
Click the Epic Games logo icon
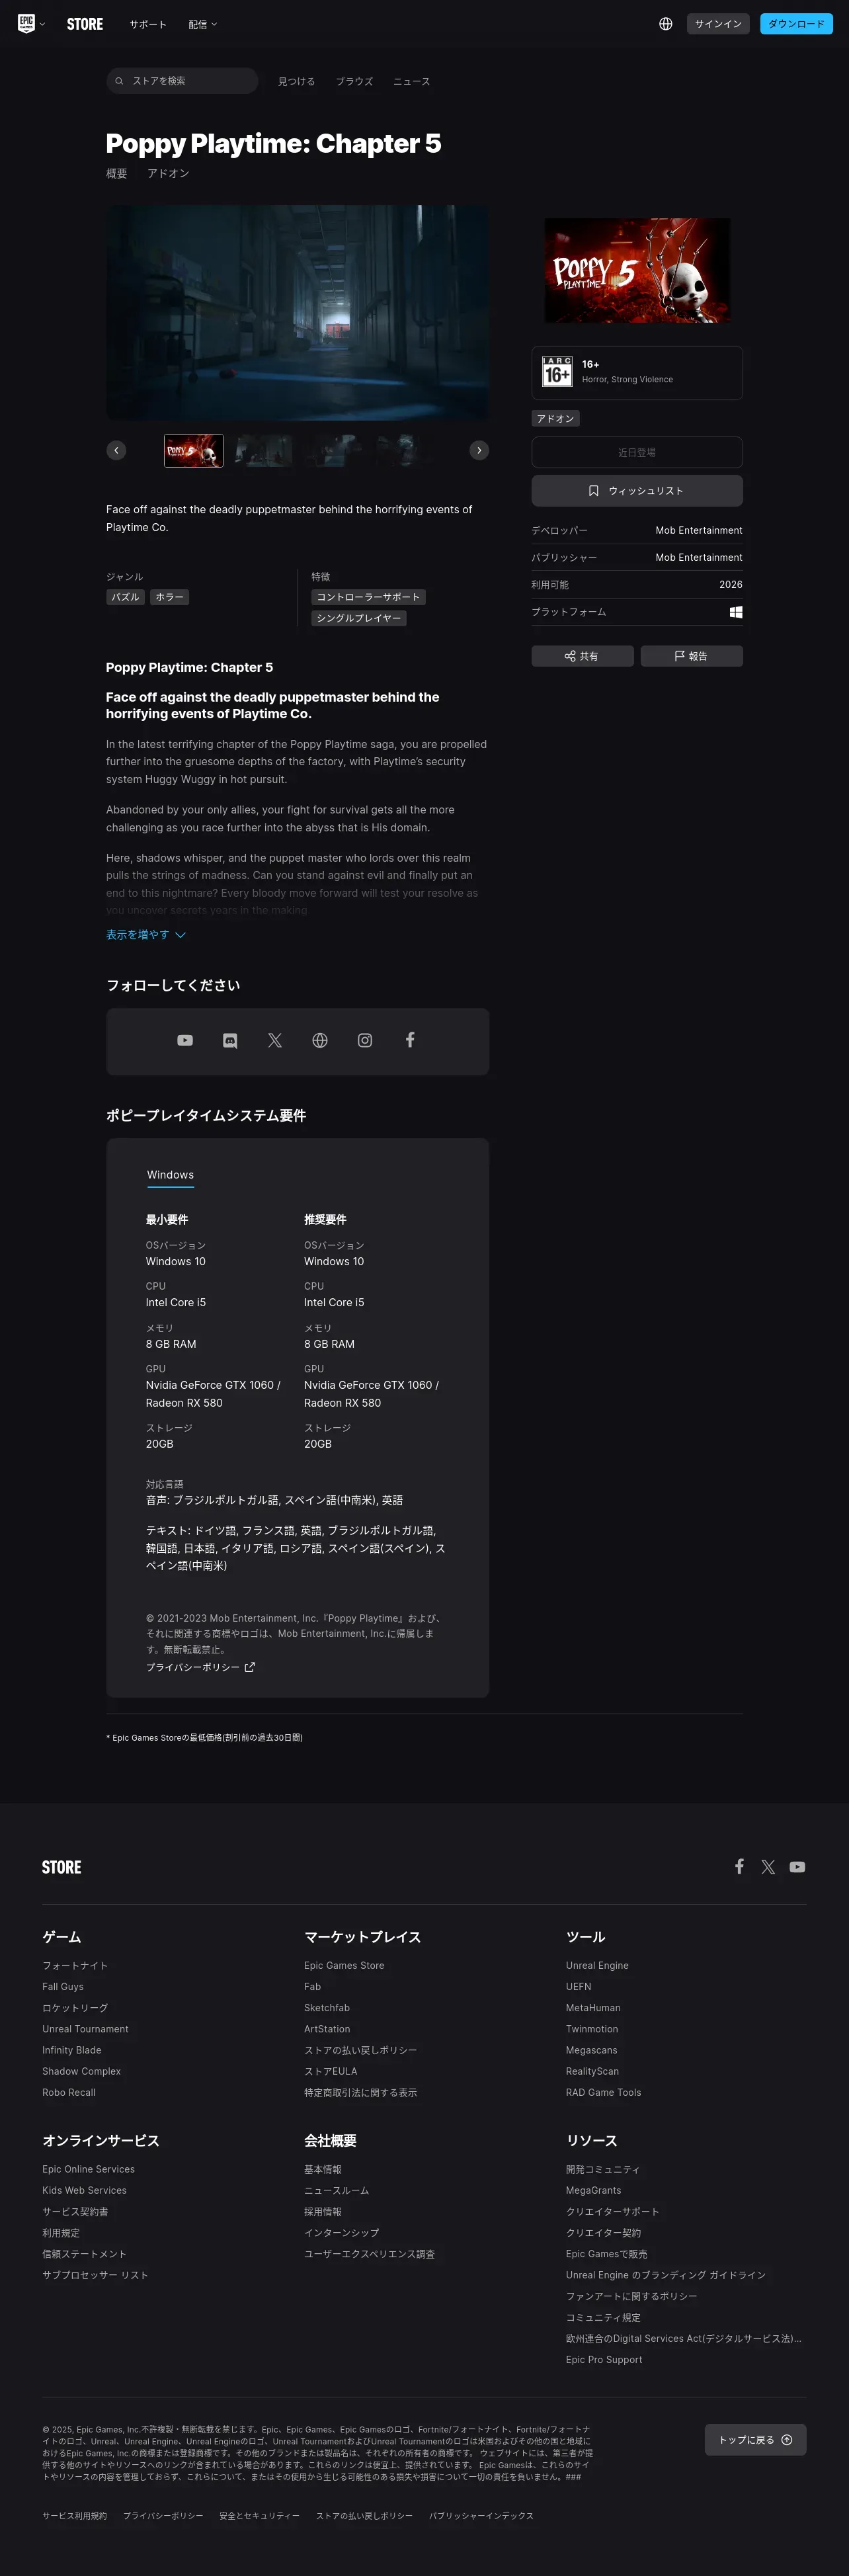(26, 23)
